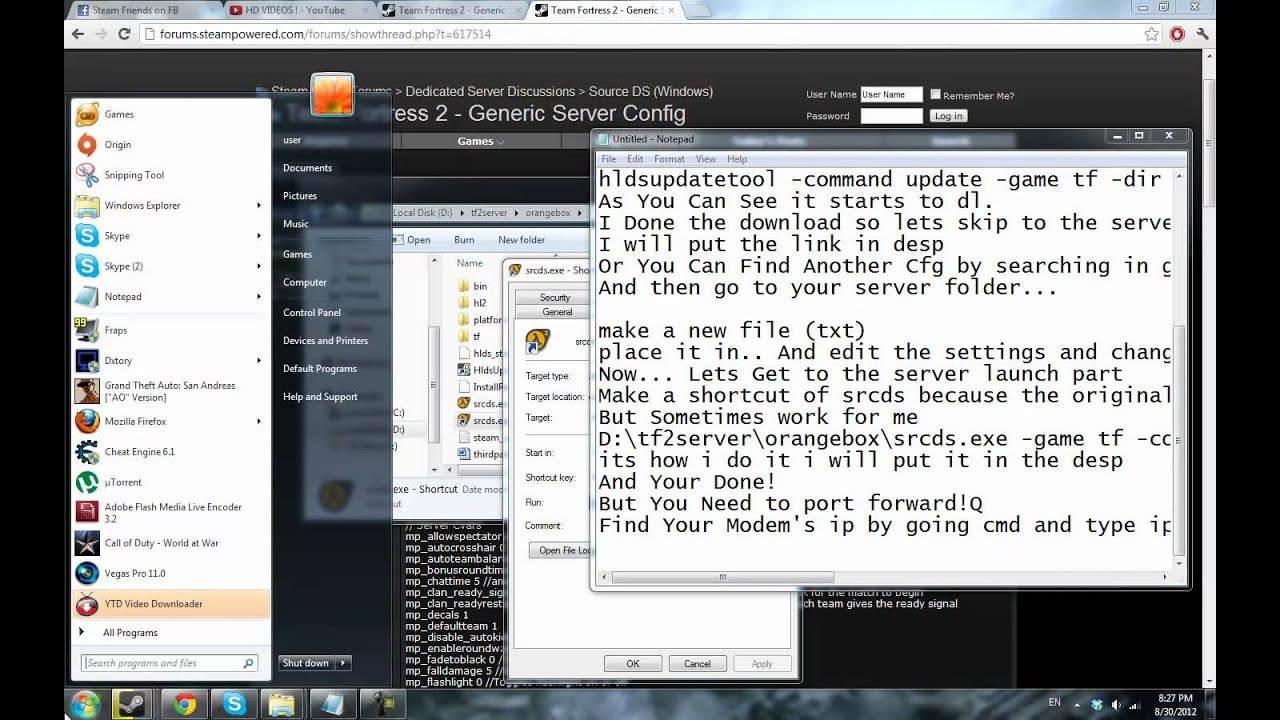This screenshot has height=720, width=1280.
Task: Open Notepad File menu
Action: coord(609,159)
